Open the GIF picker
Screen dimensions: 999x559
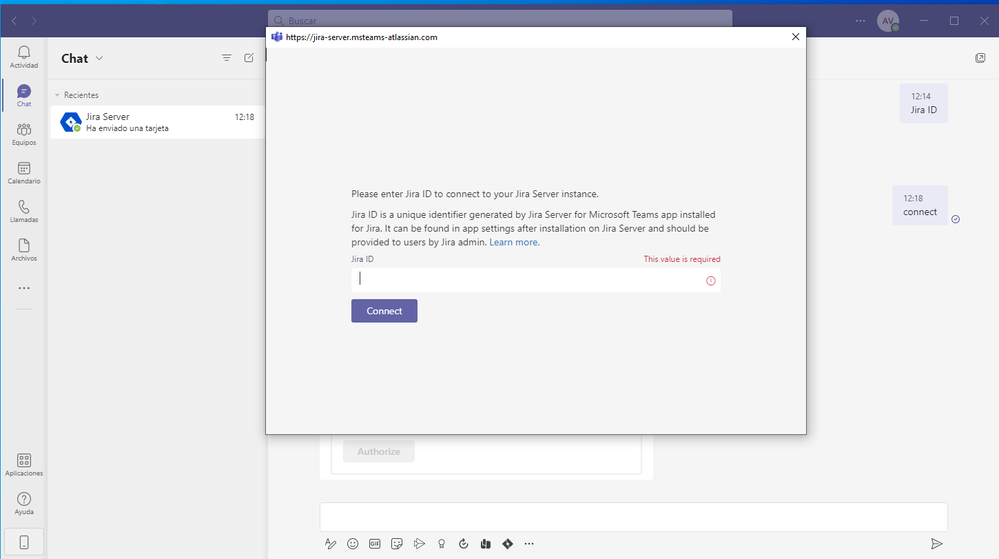click(x=375, y=544)
